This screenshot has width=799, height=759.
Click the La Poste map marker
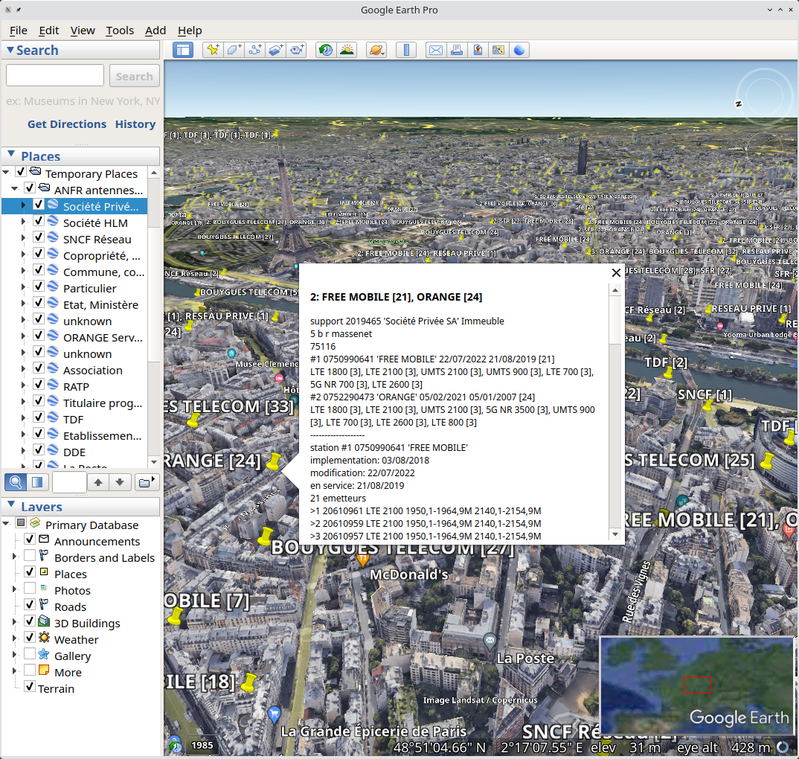490,640
